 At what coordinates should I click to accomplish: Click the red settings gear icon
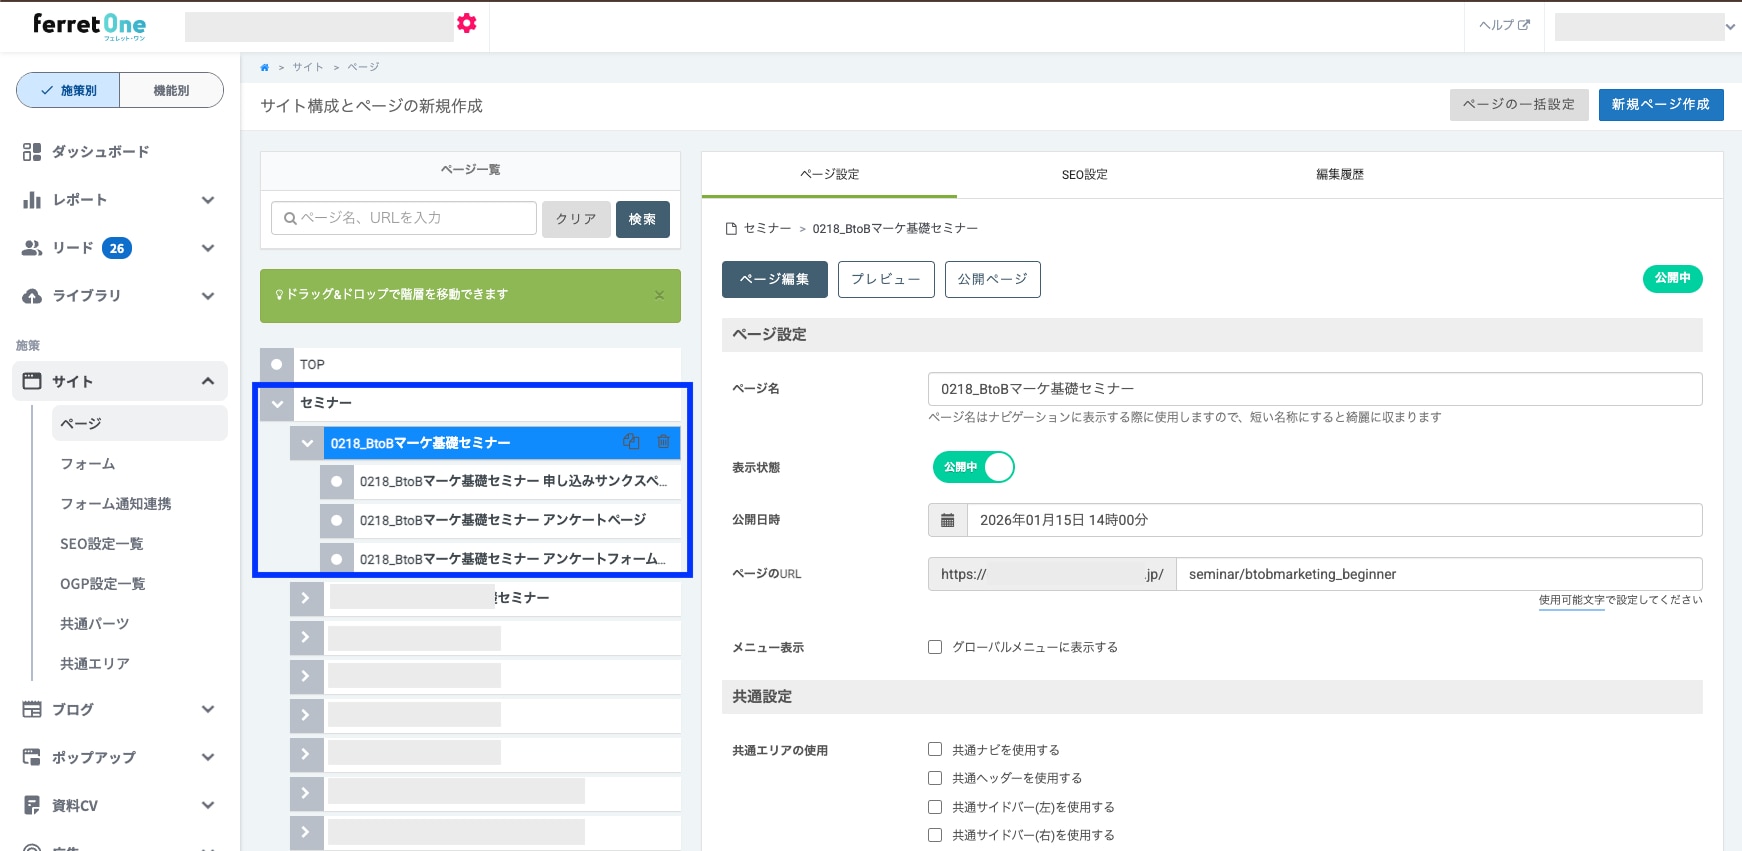466,24
